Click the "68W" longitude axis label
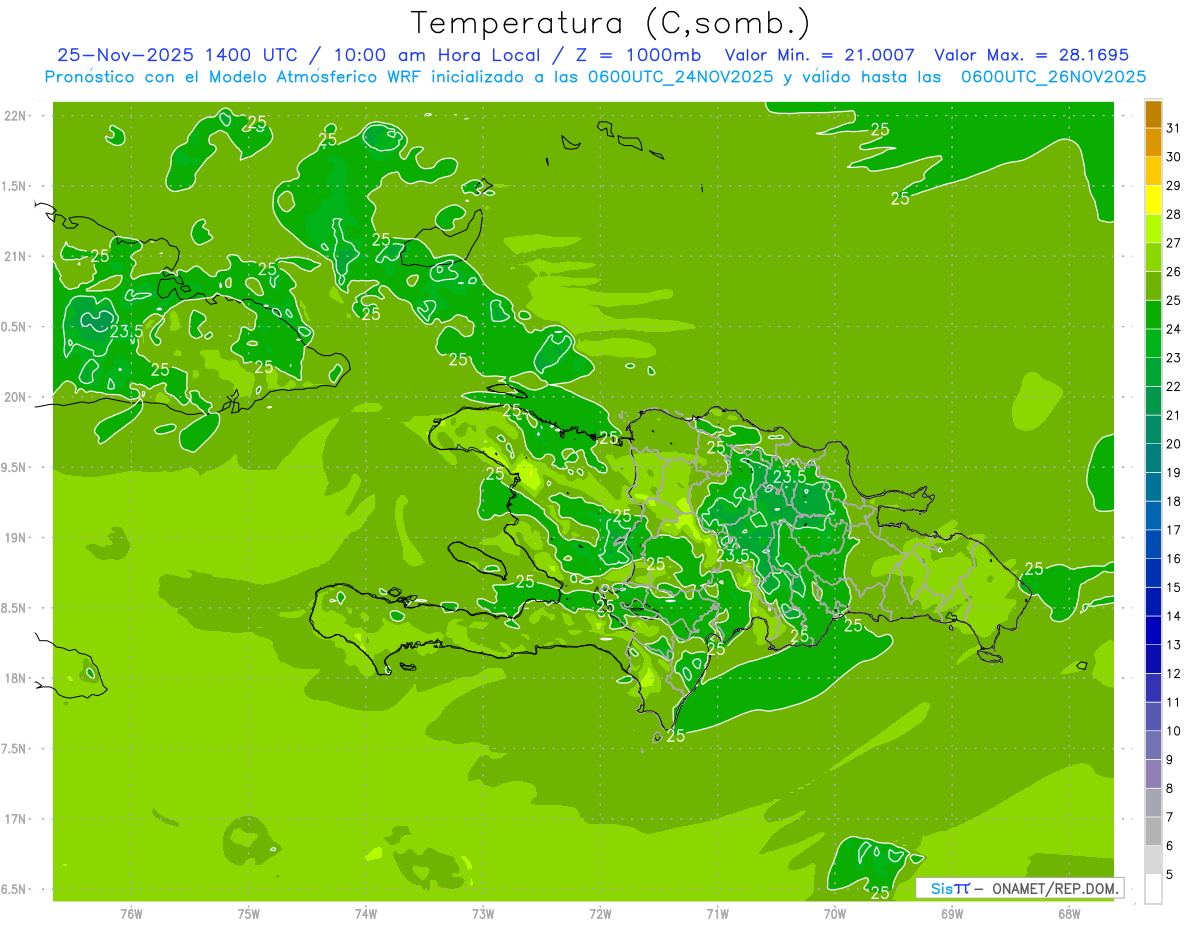1200x927 pixels. (x=1069, y=913)
